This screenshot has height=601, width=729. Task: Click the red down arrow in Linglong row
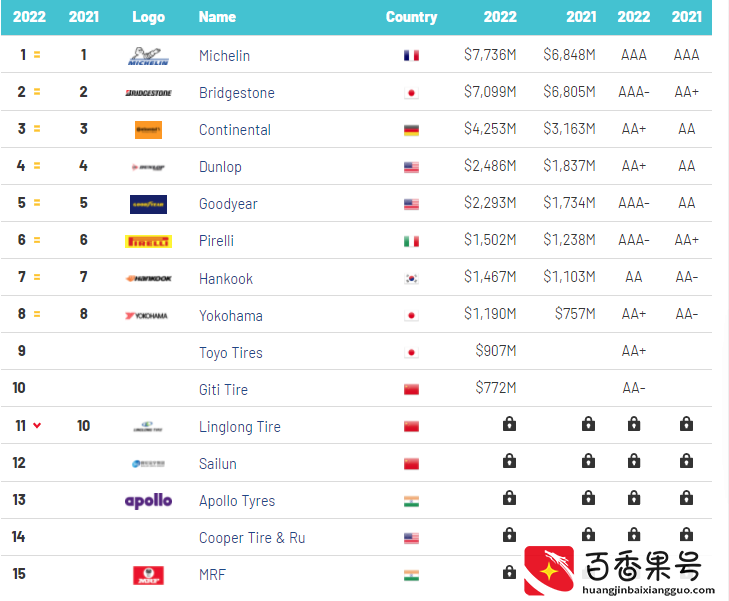coord(37,425)
